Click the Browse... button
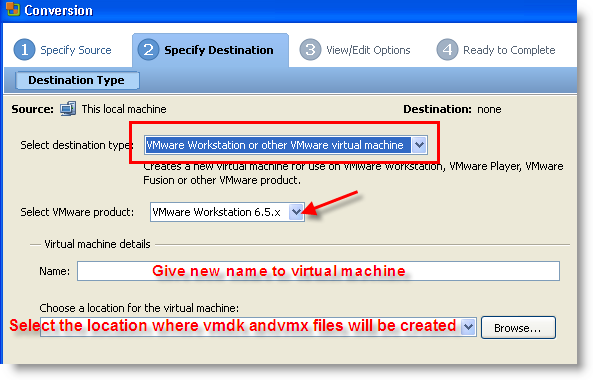 pyautogui.click(x=518, y=327)
